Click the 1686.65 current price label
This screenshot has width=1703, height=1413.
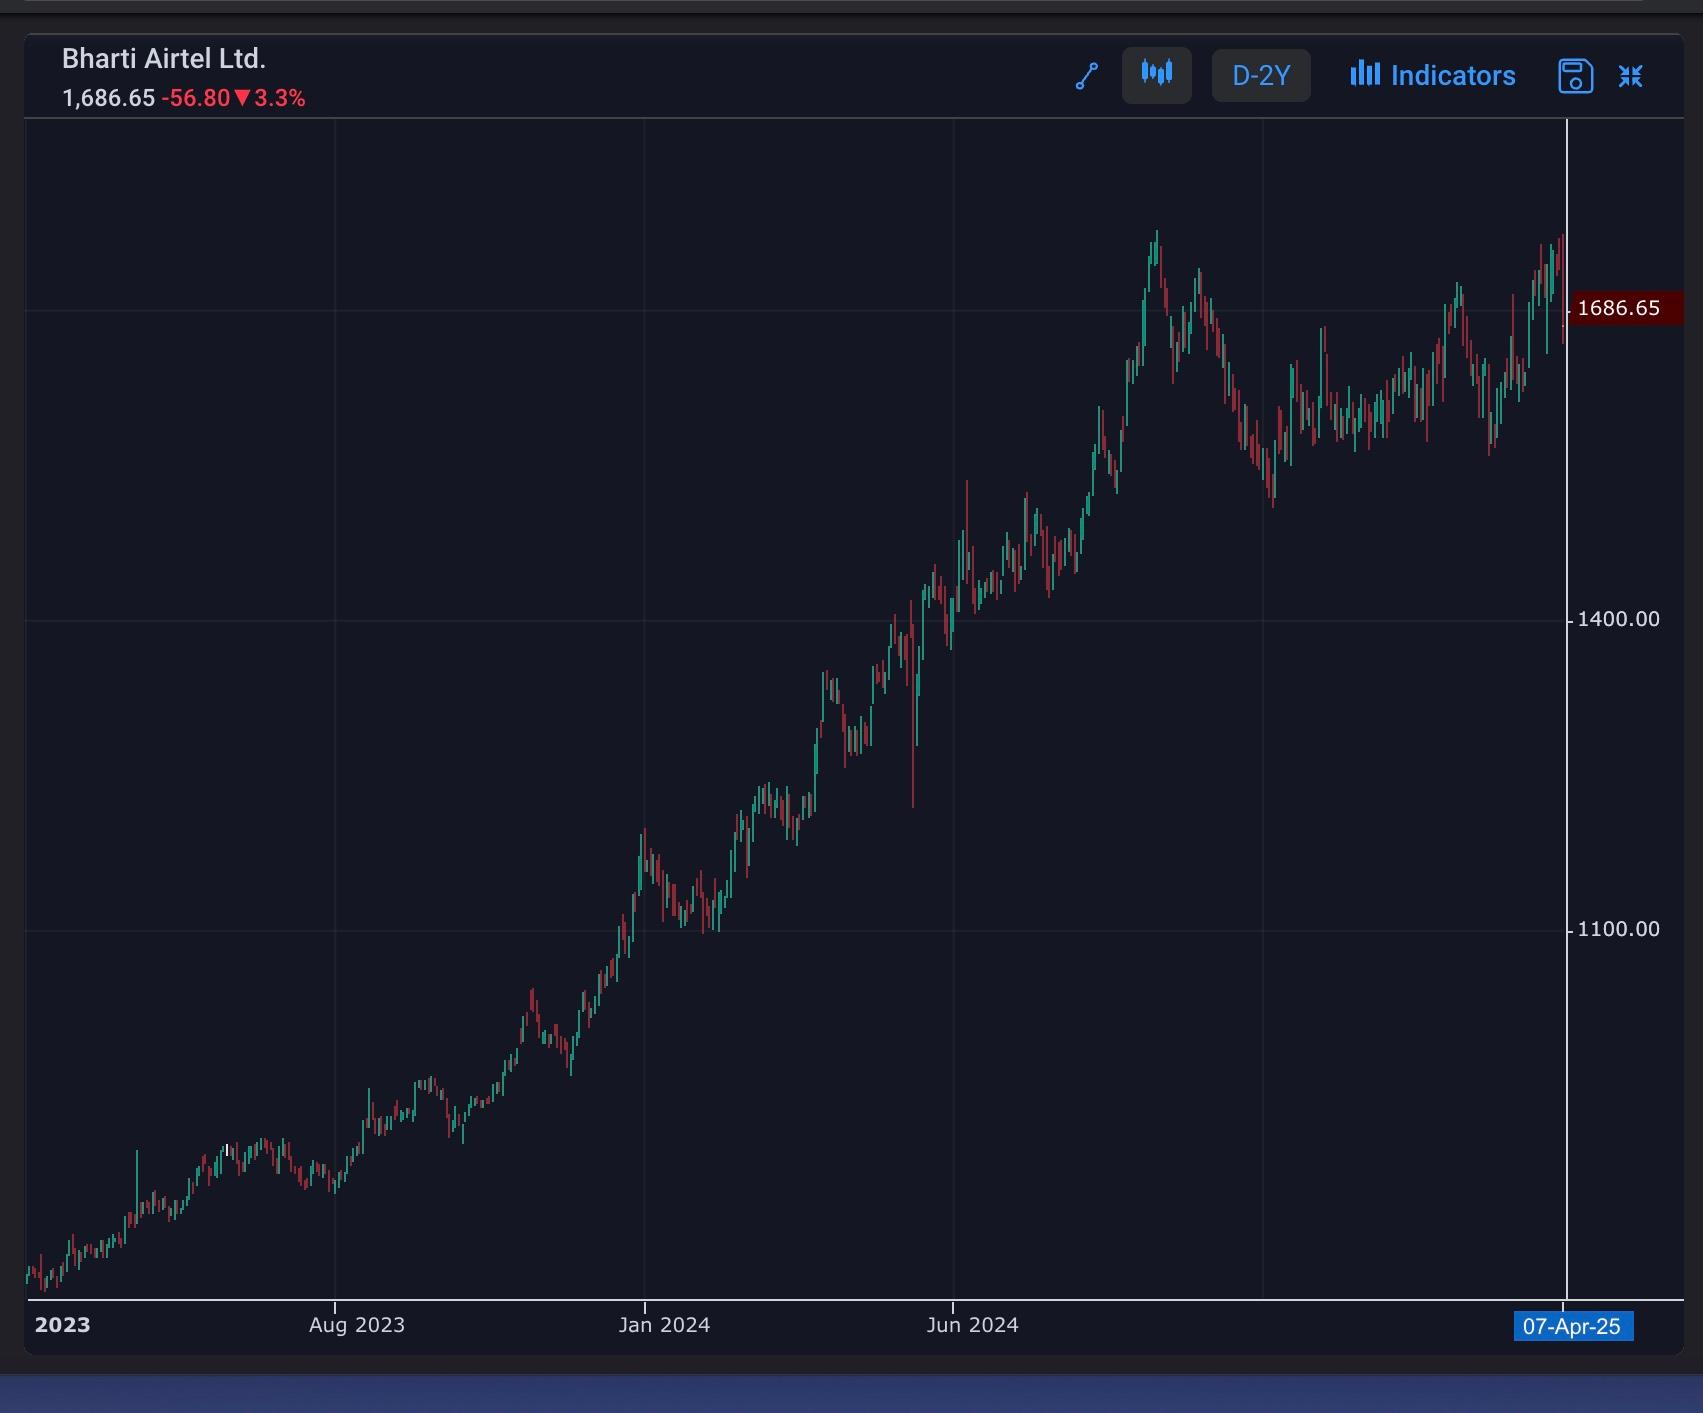coord(1625,308)
